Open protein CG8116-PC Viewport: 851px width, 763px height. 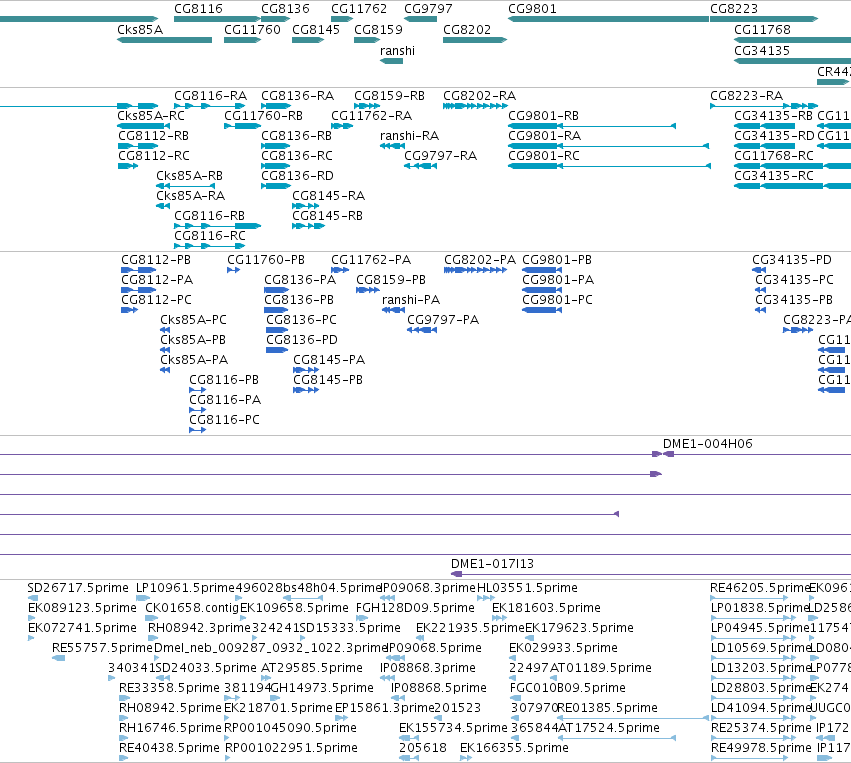224,420
